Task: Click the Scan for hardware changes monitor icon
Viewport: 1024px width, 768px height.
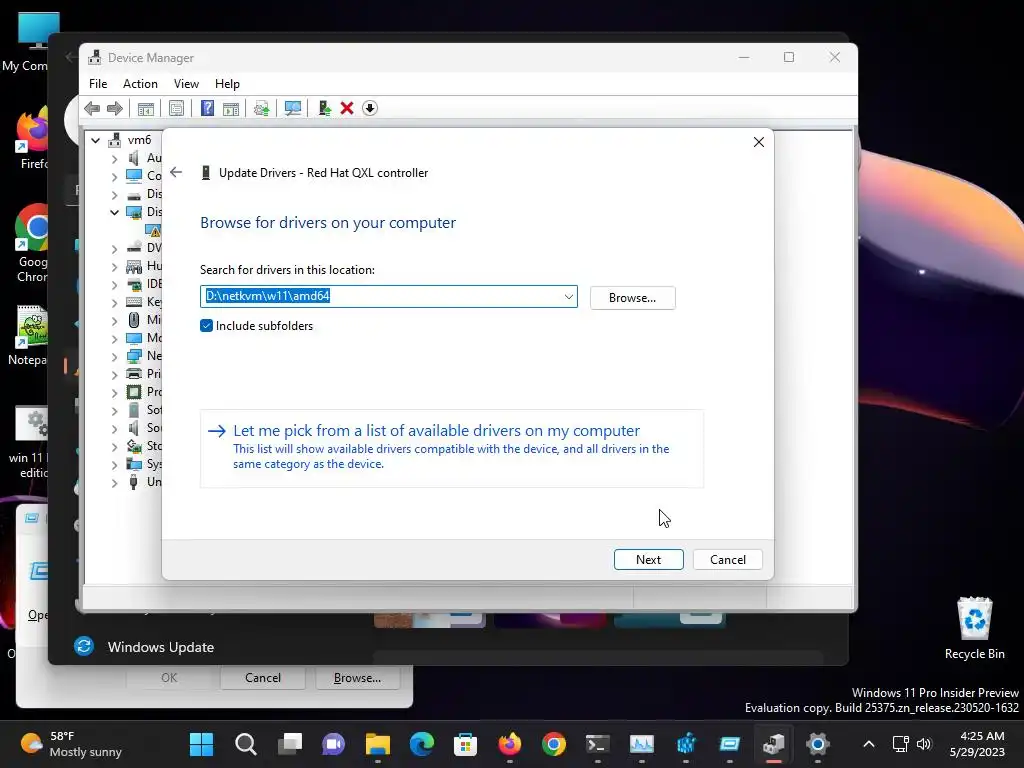Action: (293, 108)
